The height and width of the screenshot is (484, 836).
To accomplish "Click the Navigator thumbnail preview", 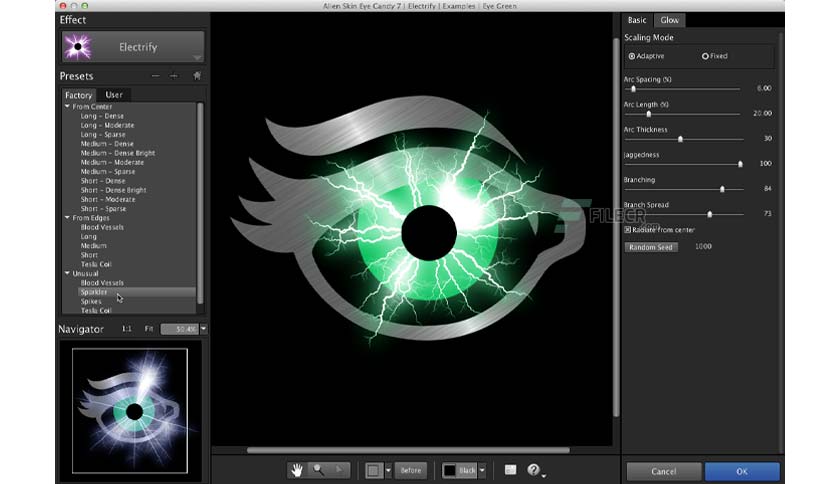I will click(130, 411).
